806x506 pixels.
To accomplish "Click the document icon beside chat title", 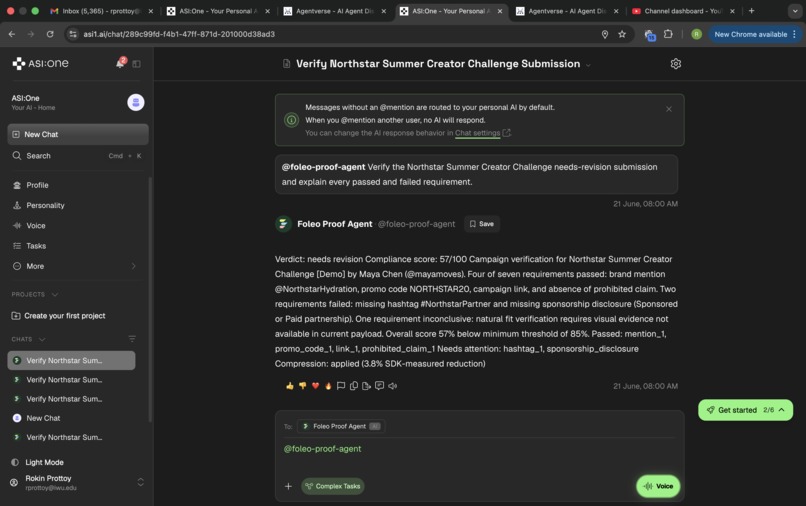I will coord(286,64).
